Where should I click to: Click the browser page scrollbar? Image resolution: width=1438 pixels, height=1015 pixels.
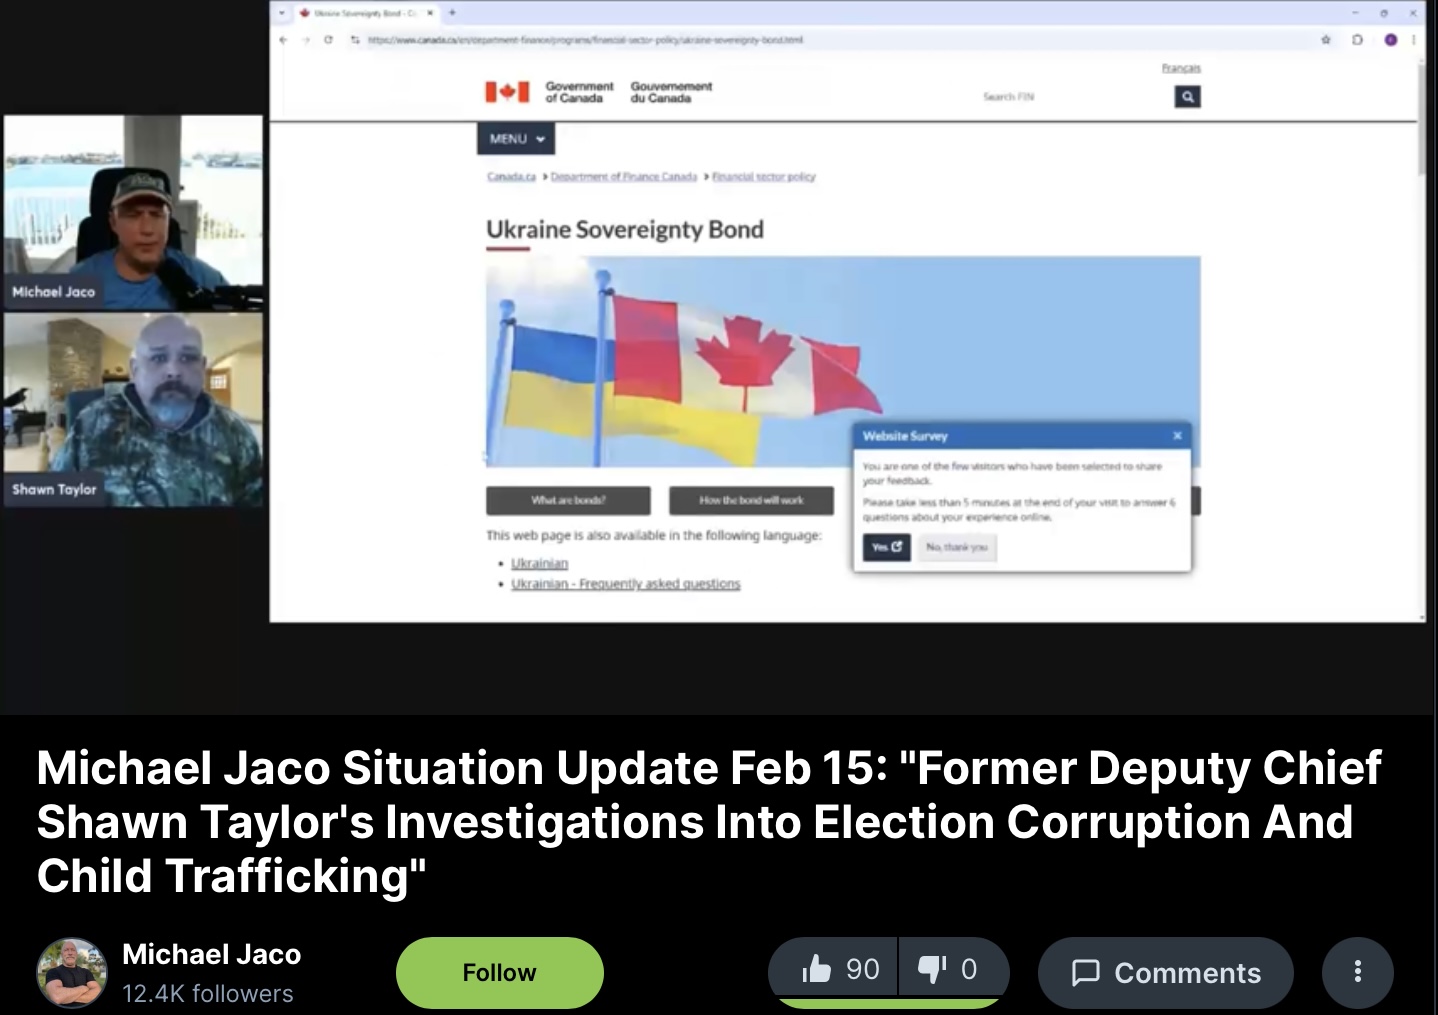tap(1424, 120)
